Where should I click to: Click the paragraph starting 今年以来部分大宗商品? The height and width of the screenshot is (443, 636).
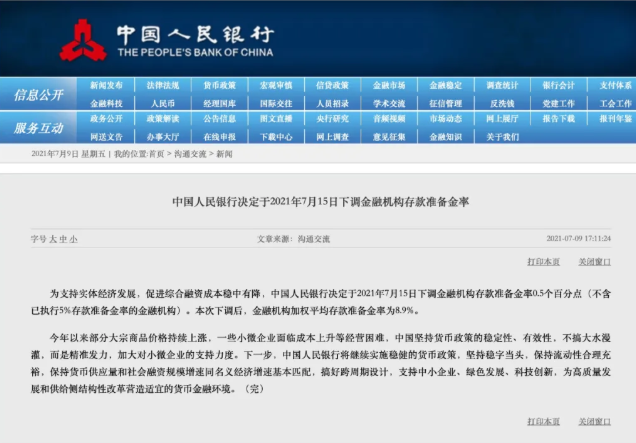click(x=321, y=363)
